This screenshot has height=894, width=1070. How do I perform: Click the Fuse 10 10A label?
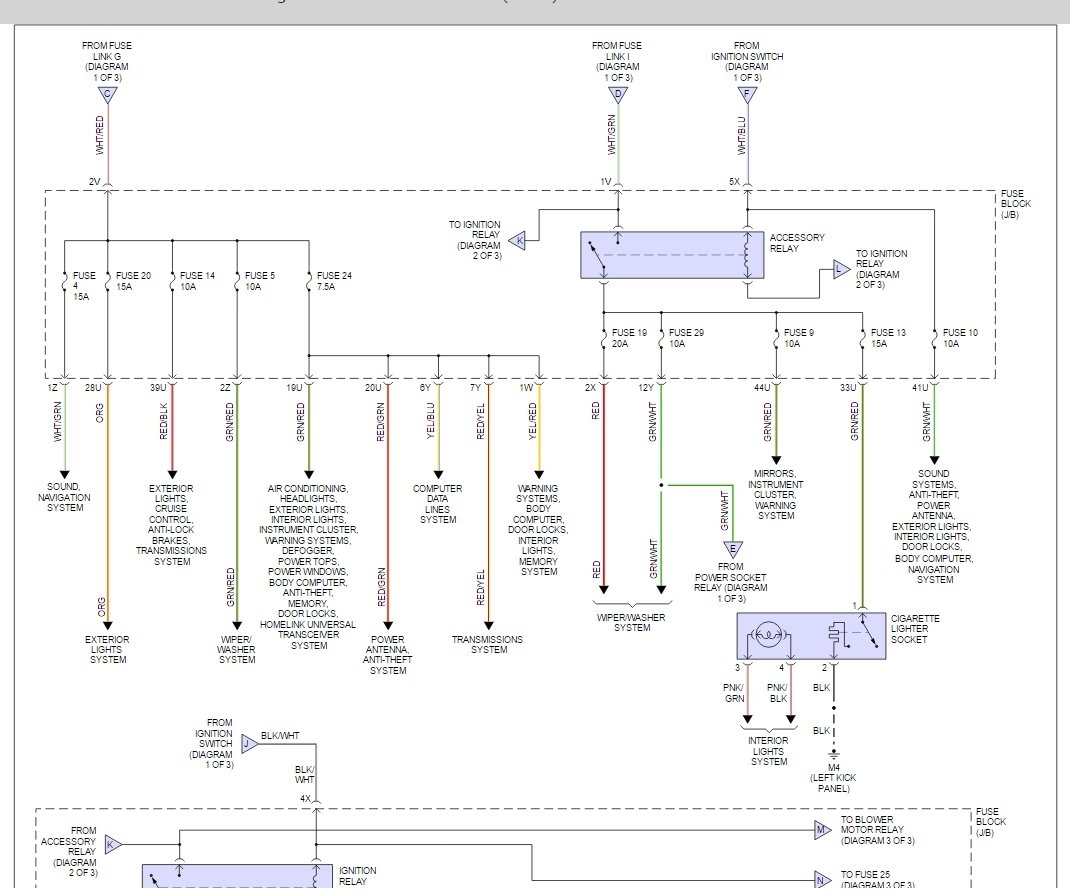point(960,338)
